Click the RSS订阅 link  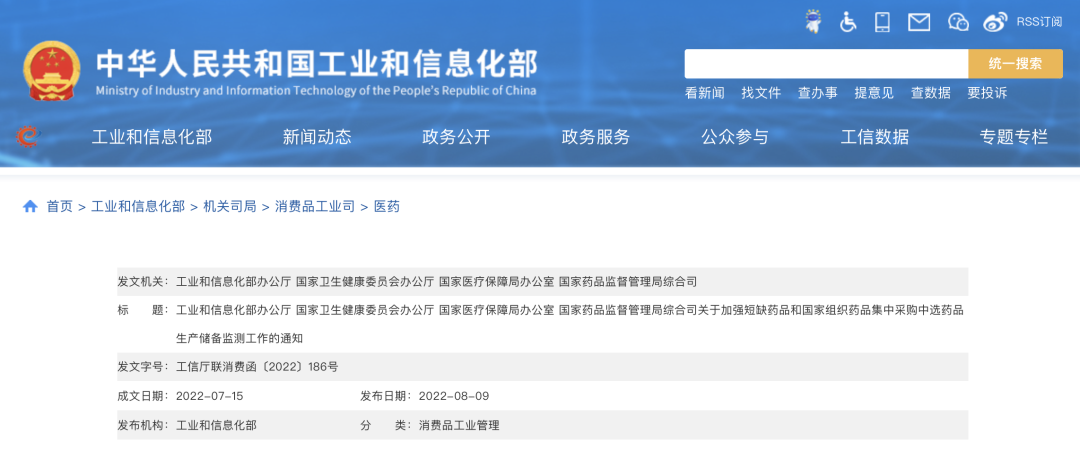point(1039,21)
